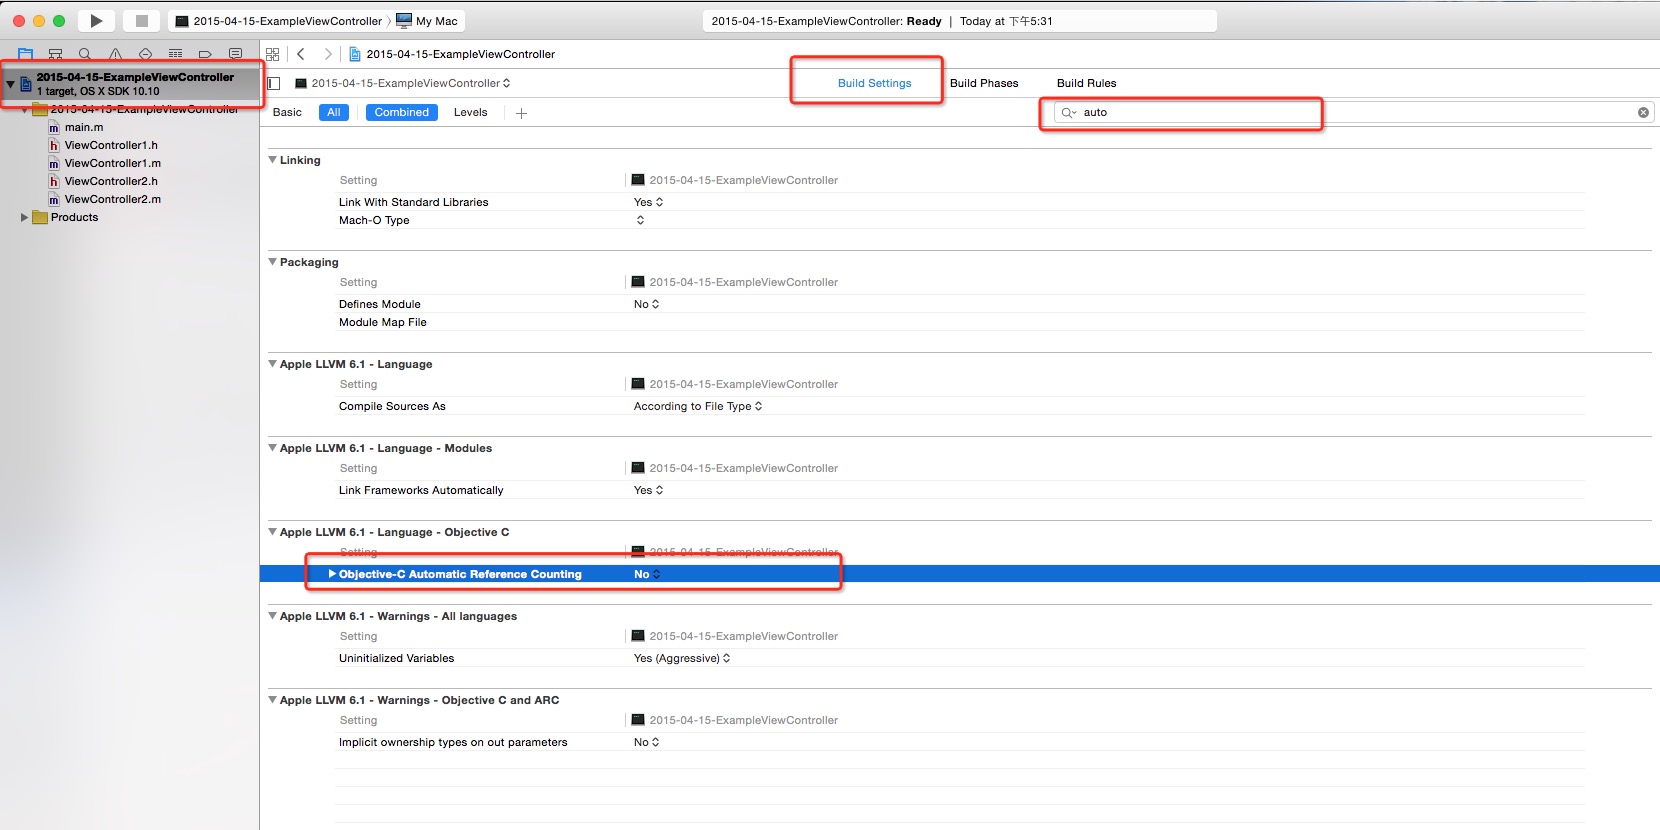
Task: Focus the build settings search field
Action: (1353, 112)
